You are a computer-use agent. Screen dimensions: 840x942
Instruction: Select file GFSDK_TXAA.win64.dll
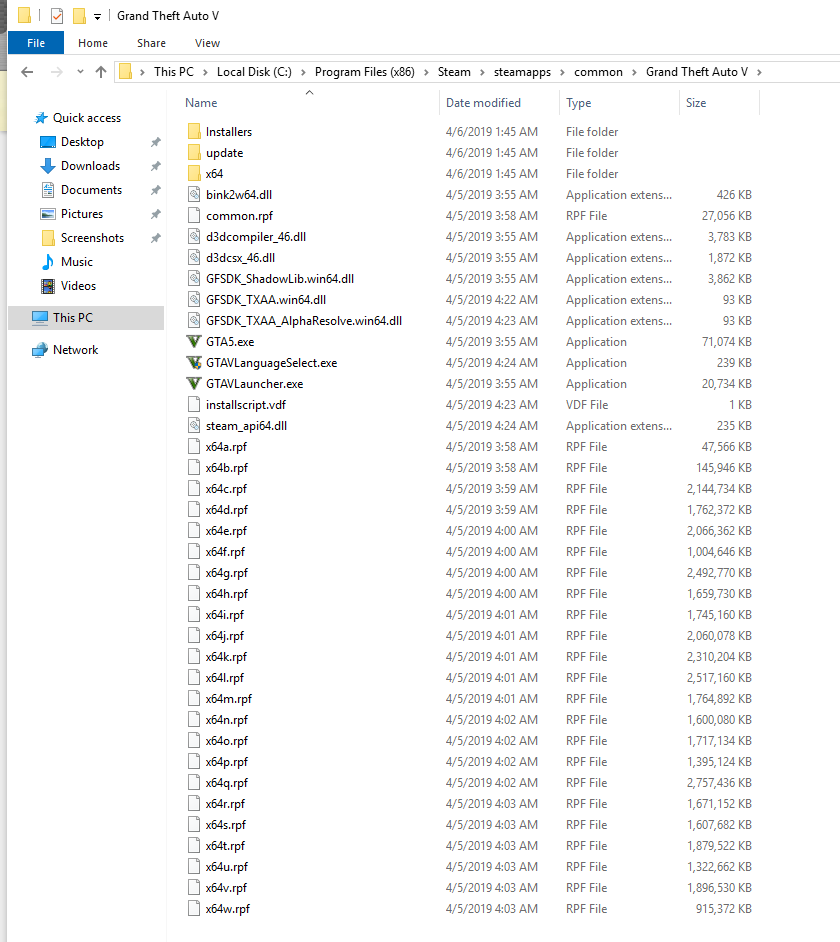pos(266,300)
